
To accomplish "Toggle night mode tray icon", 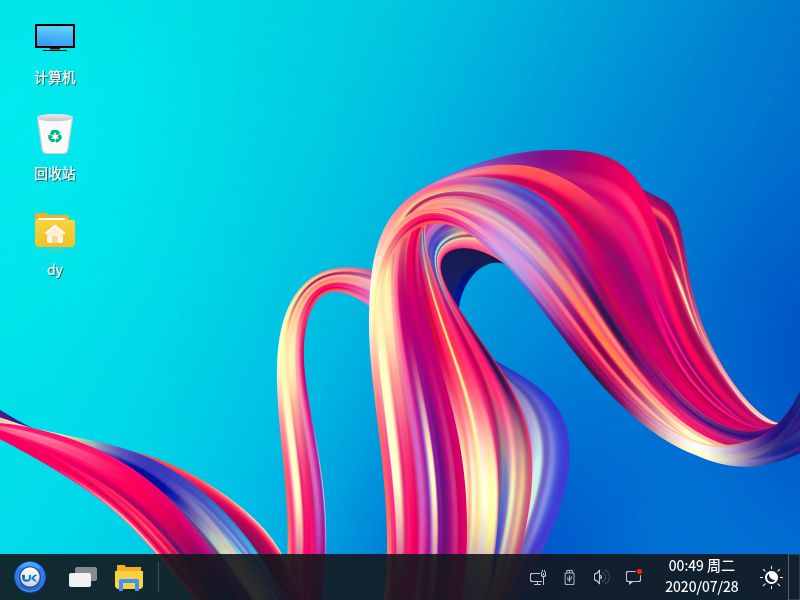I will [x=771, y=577].
